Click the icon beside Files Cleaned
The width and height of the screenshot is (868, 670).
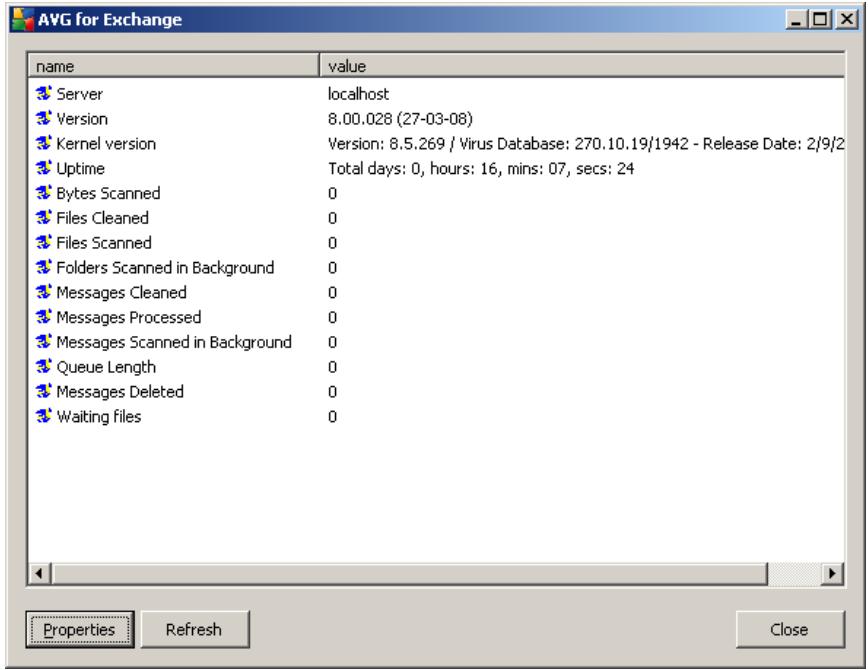click(x=44, y=218)
